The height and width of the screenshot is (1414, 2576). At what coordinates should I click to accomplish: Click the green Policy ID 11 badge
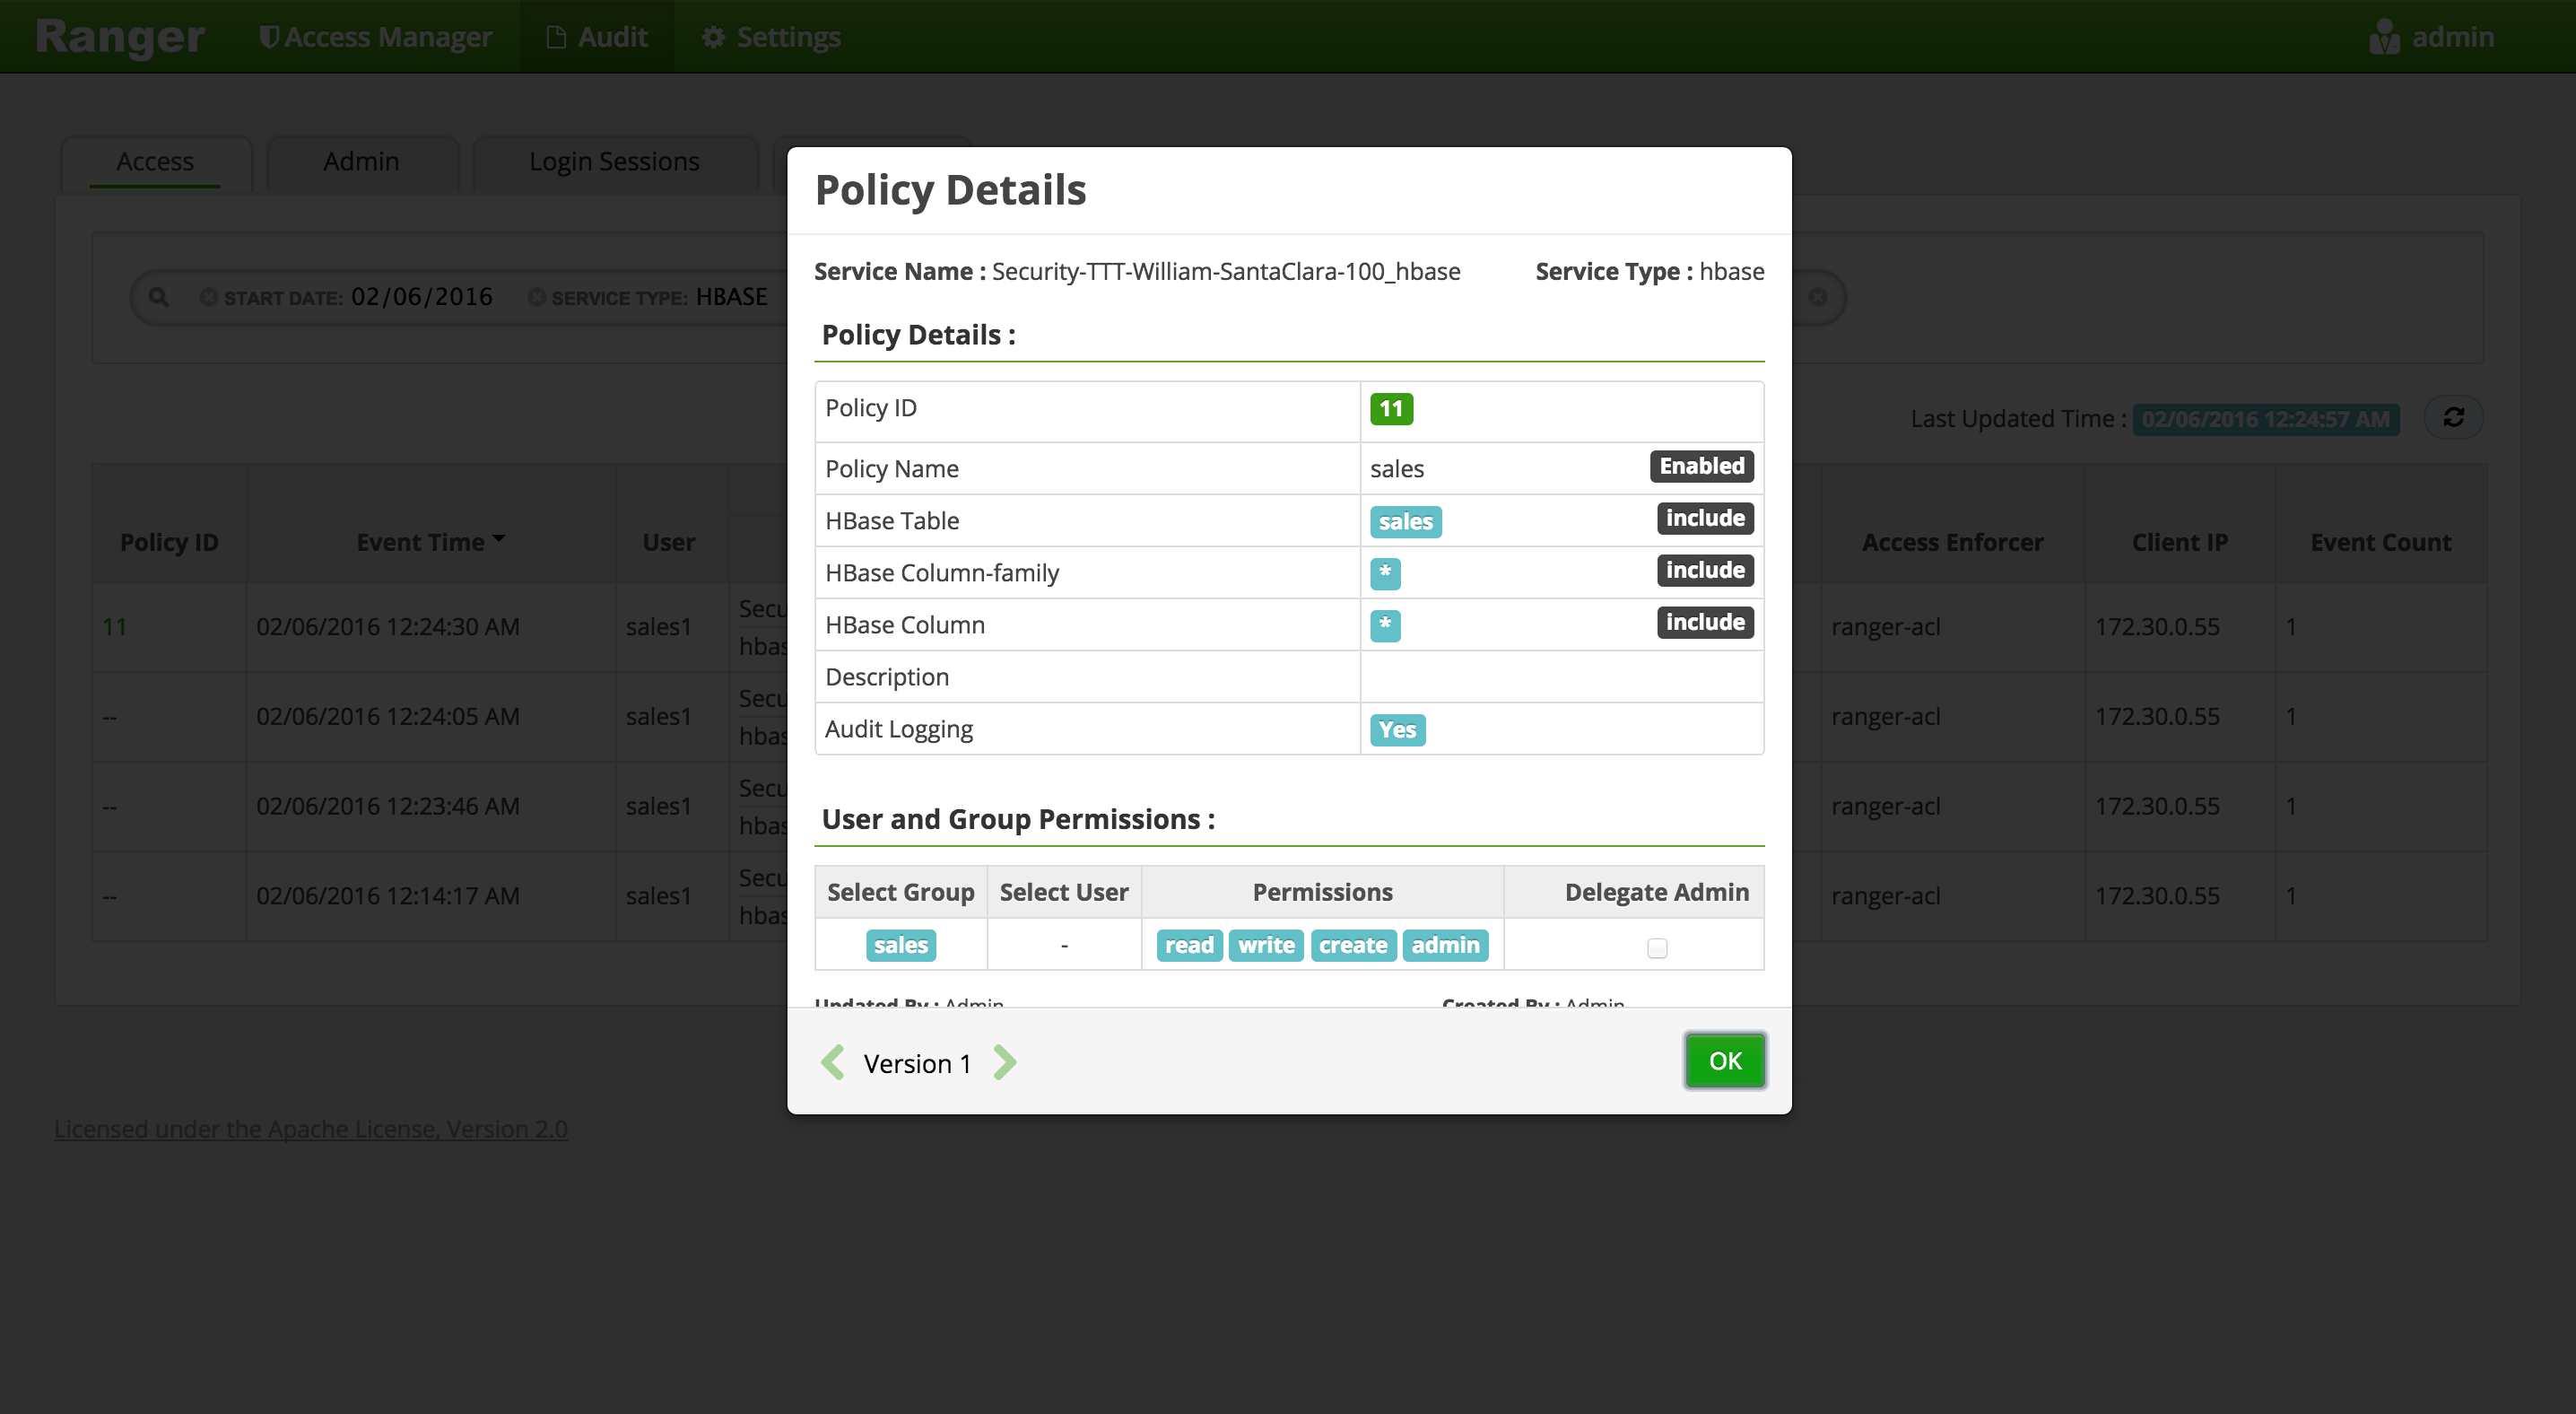tap(1391, 408)
